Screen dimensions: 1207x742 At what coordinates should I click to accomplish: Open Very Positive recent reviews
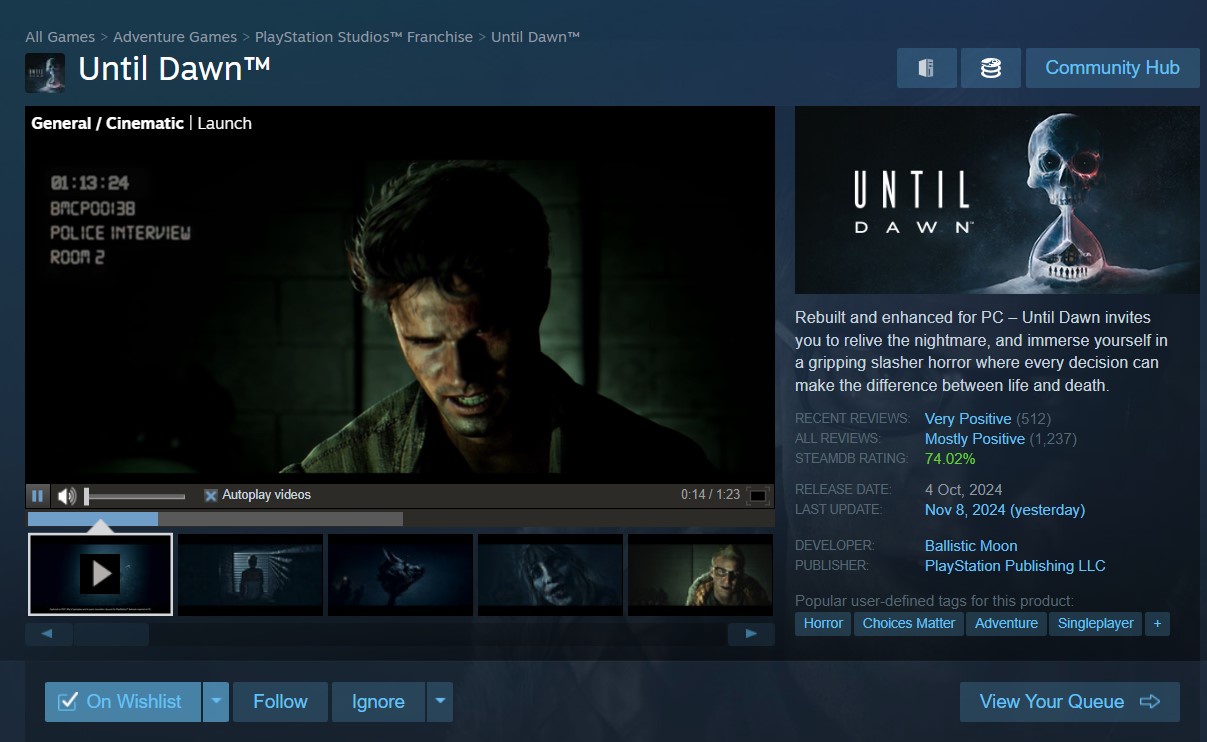(968, 419)
